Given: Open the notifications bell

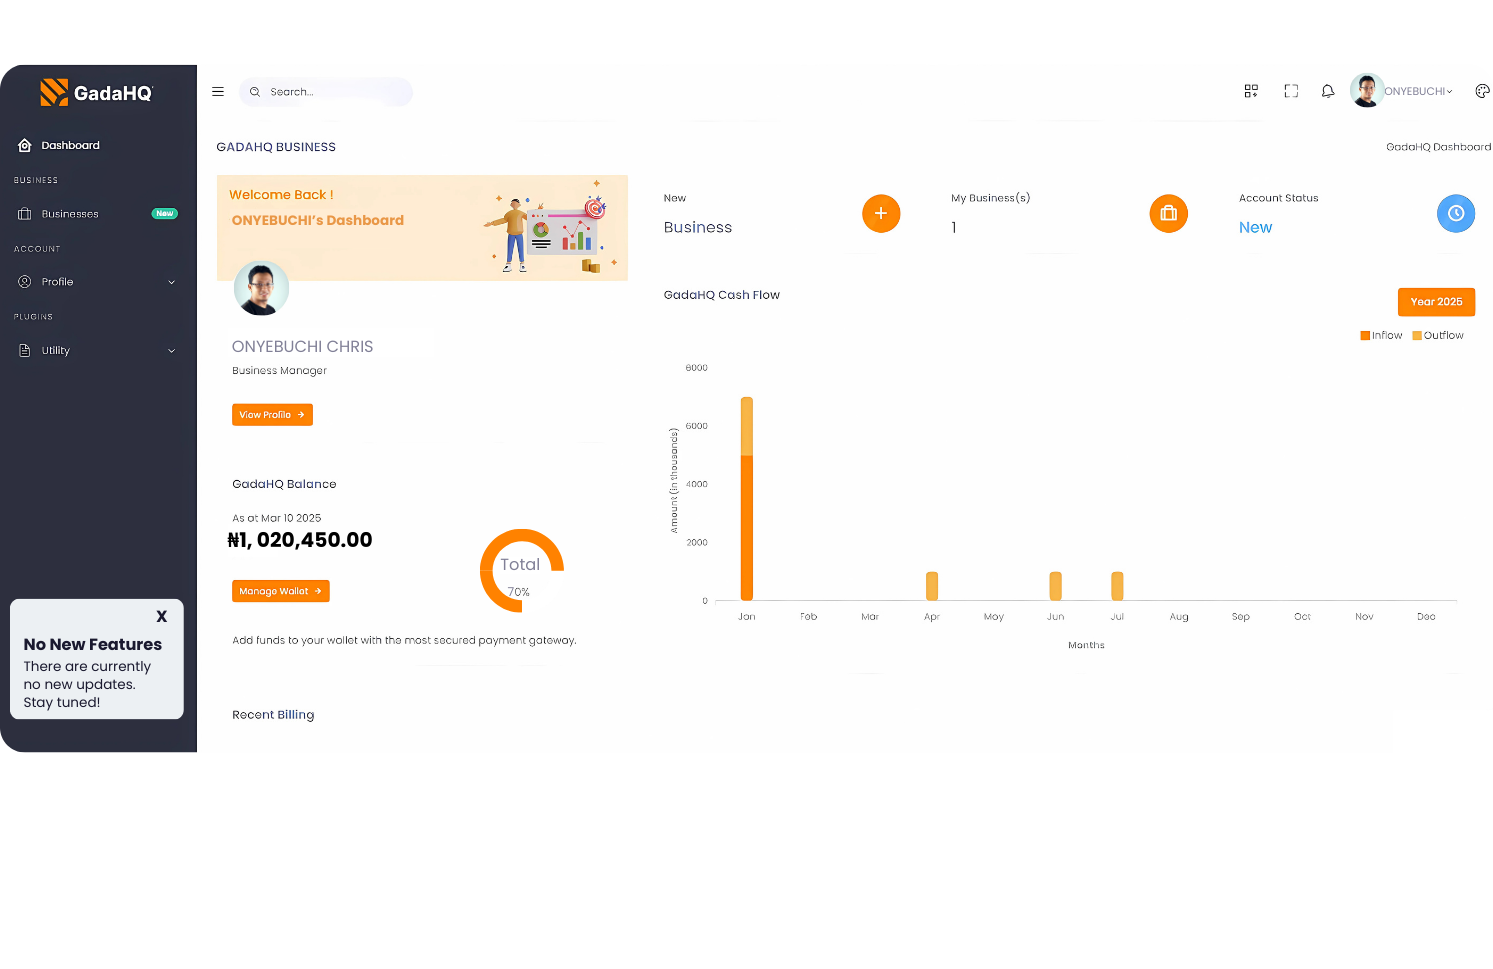Looking at the screenshot, I should pyautogui.click(x=1327, y=91).
